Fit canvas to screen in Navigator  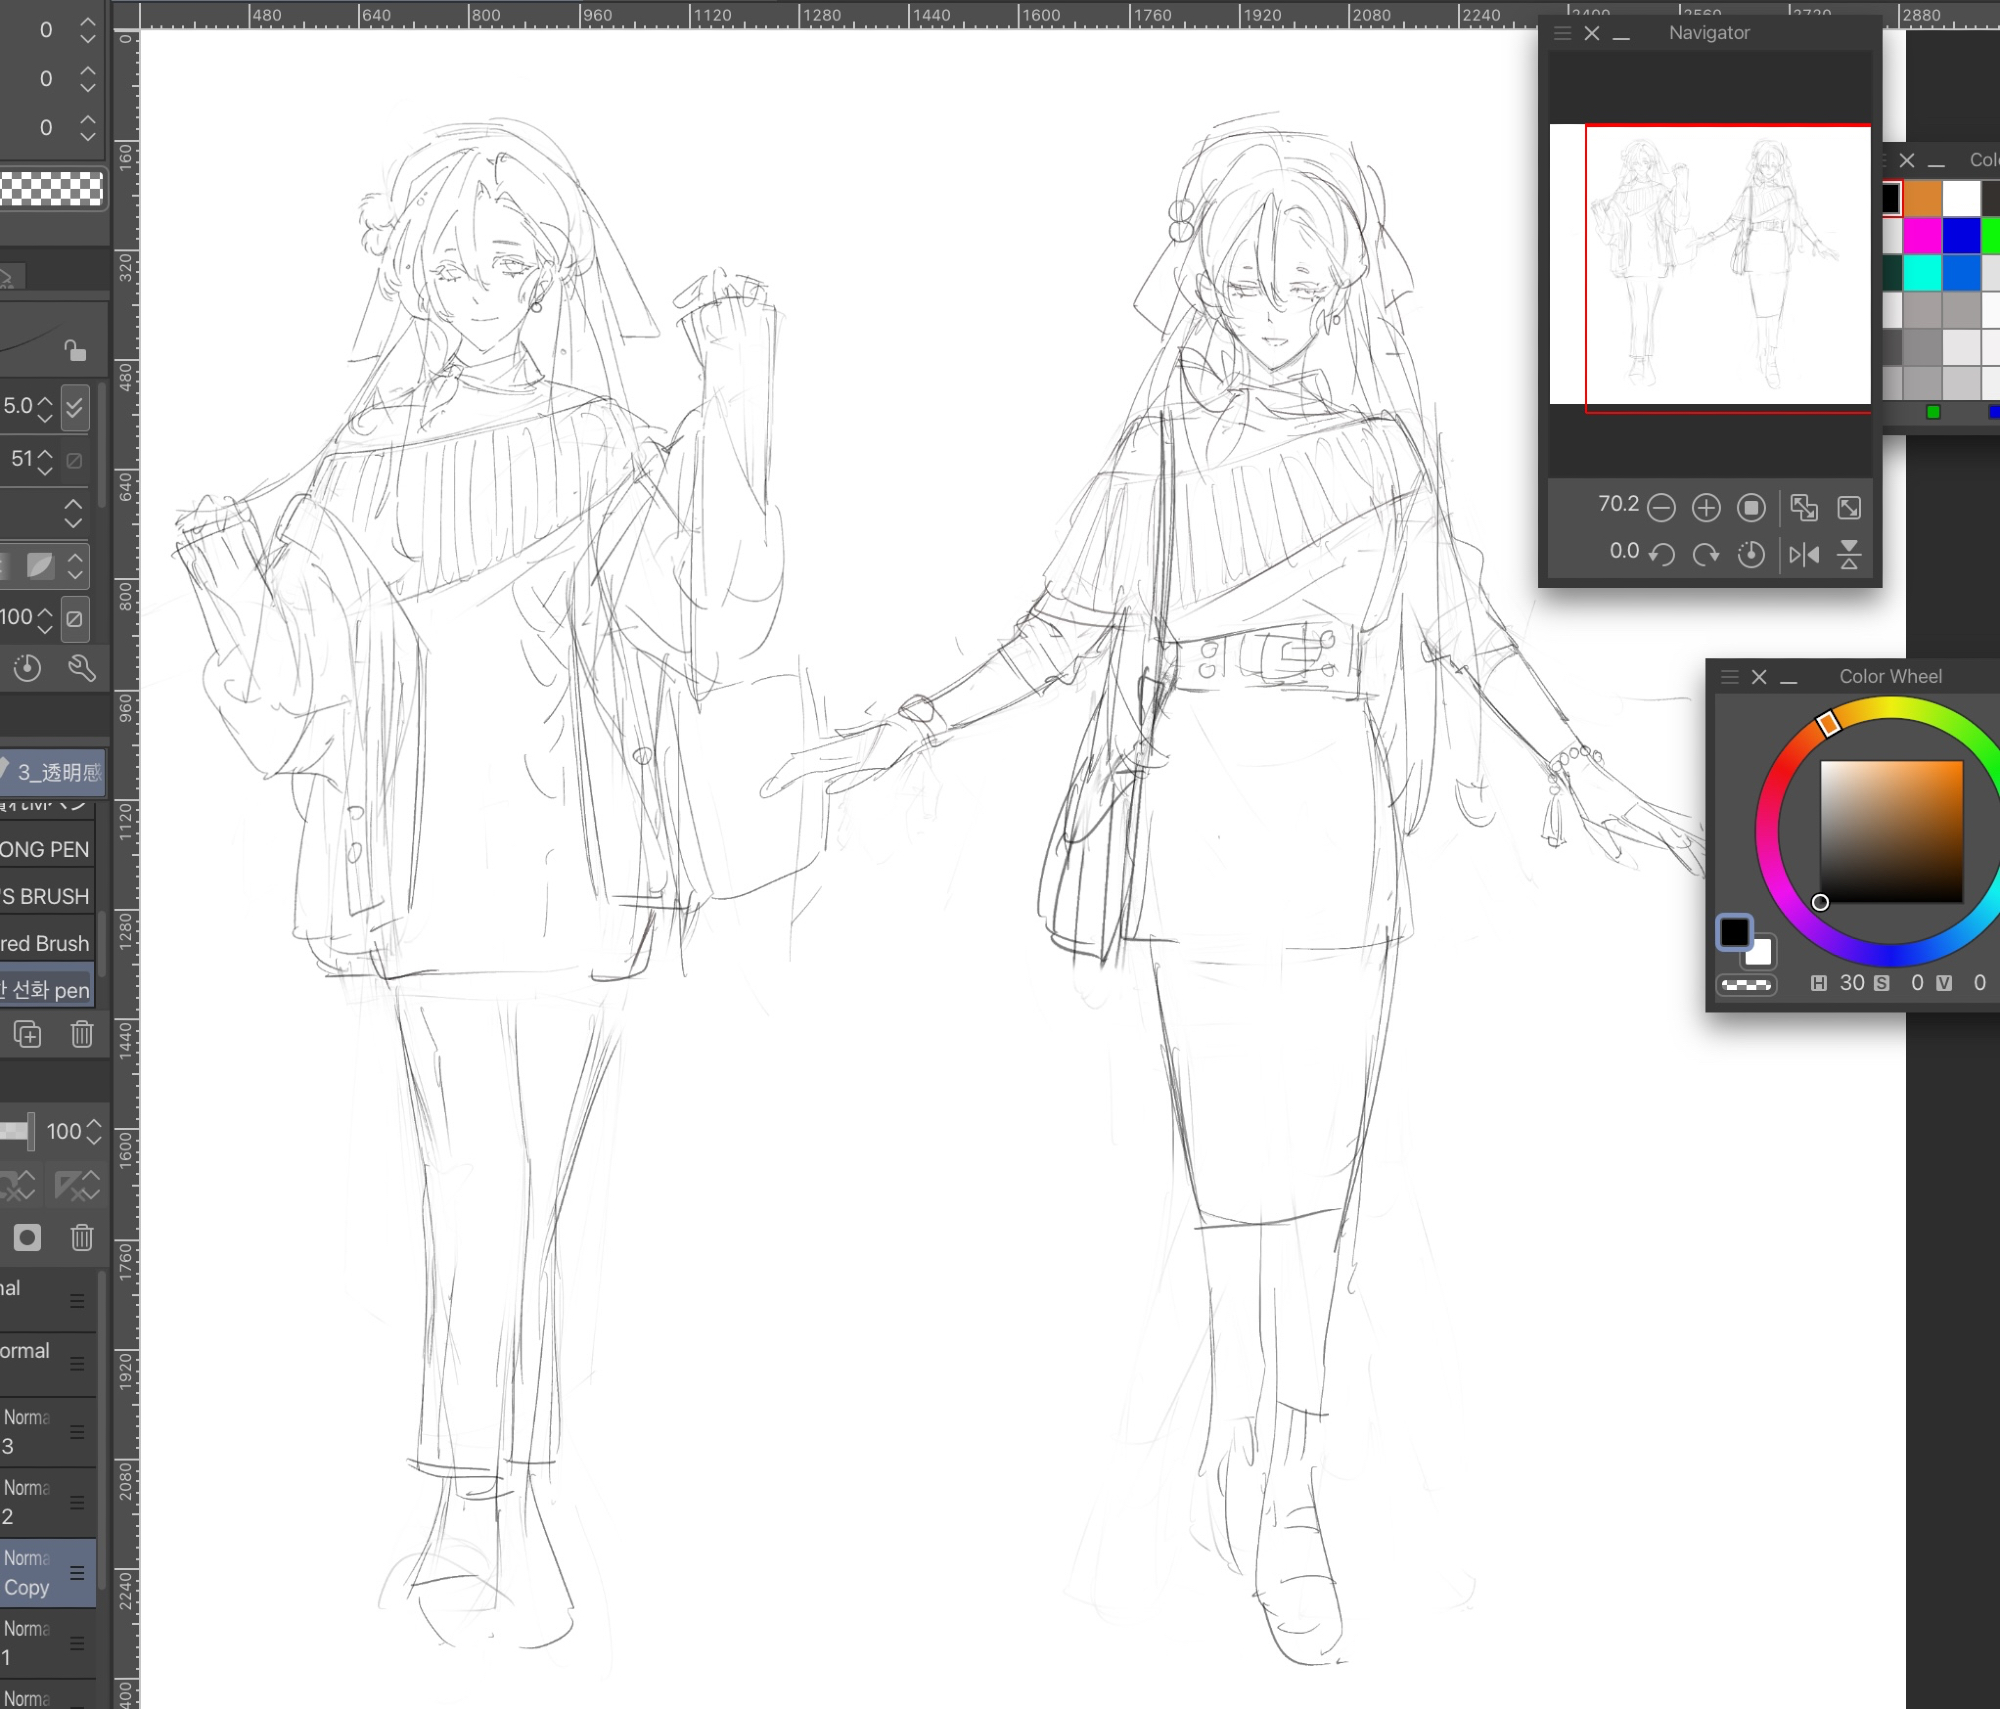point(1849,508)
